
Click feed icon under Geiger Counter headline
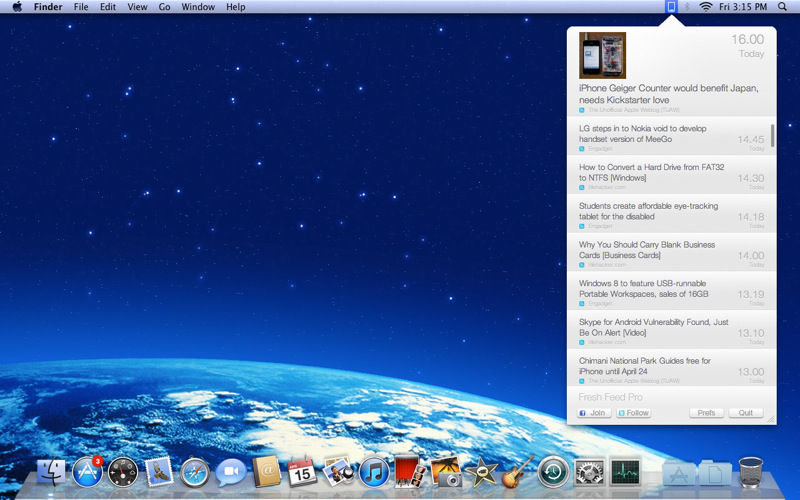(582, 110)
